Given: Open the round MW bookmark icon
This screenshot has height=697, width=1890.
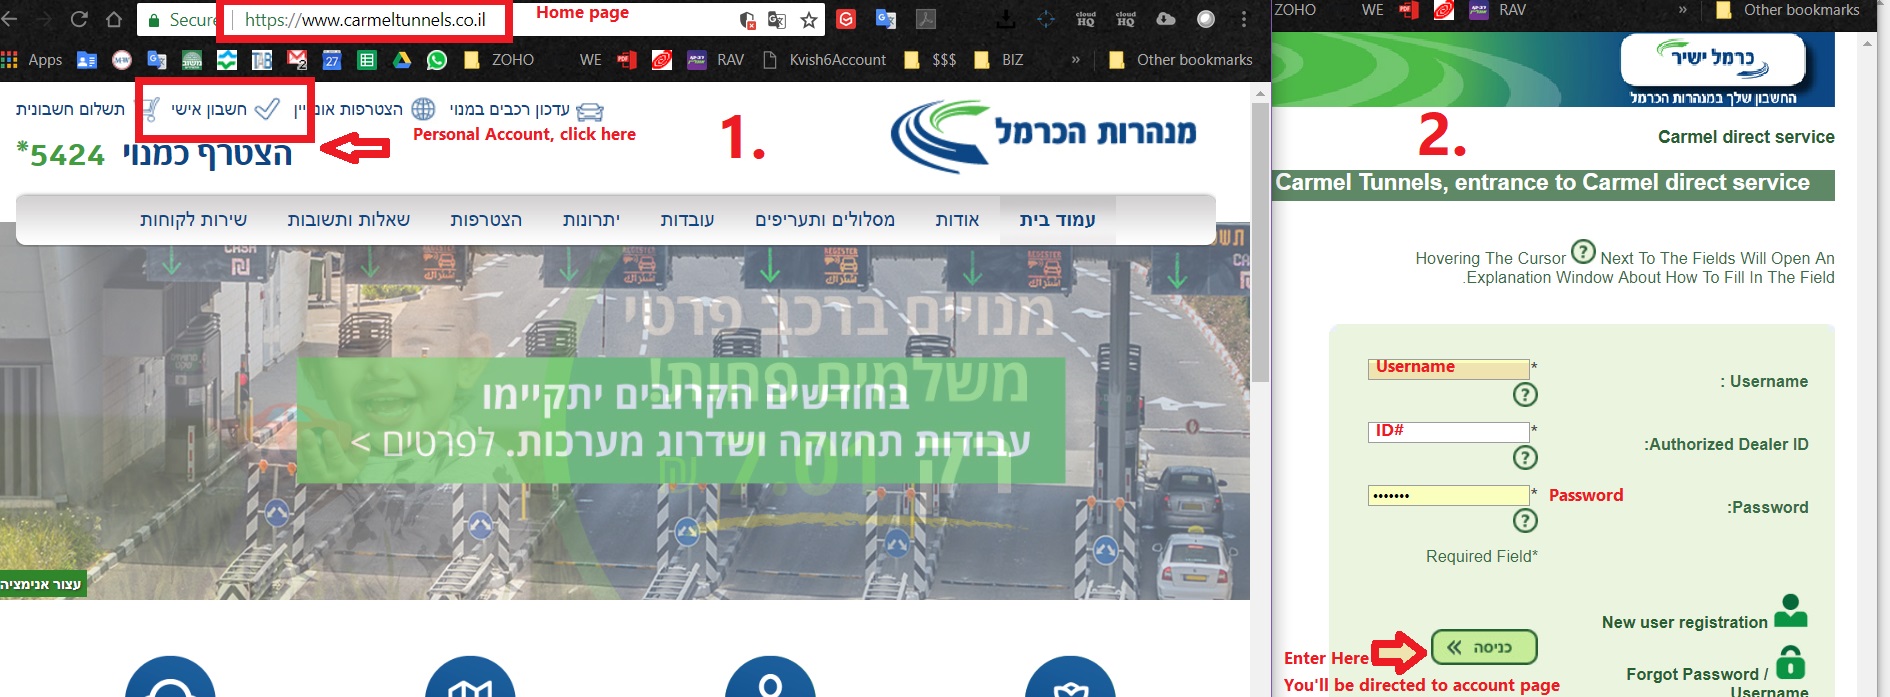Looking at the screenshot, I should click(122, 60).
